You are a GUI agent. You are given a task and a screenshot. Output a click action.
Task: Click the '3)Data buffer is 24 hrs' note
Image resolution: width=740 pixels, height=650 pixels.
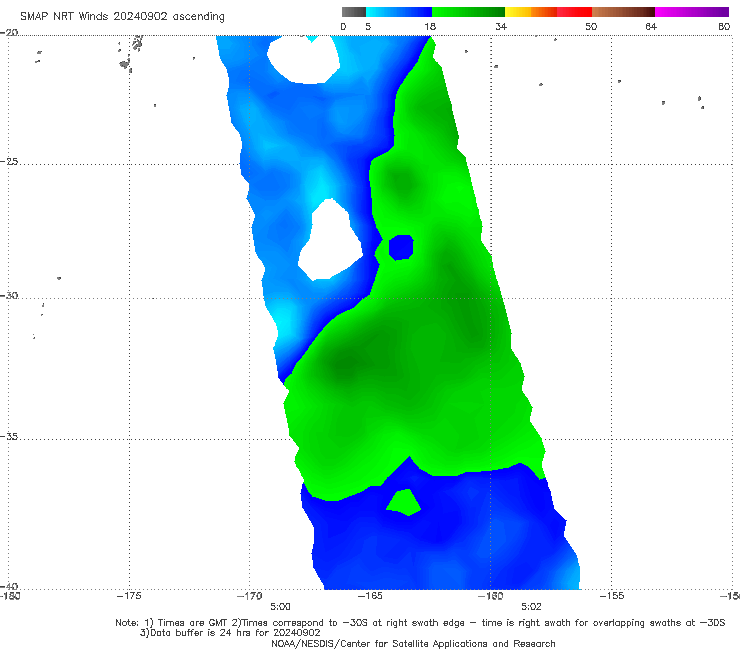230,633
